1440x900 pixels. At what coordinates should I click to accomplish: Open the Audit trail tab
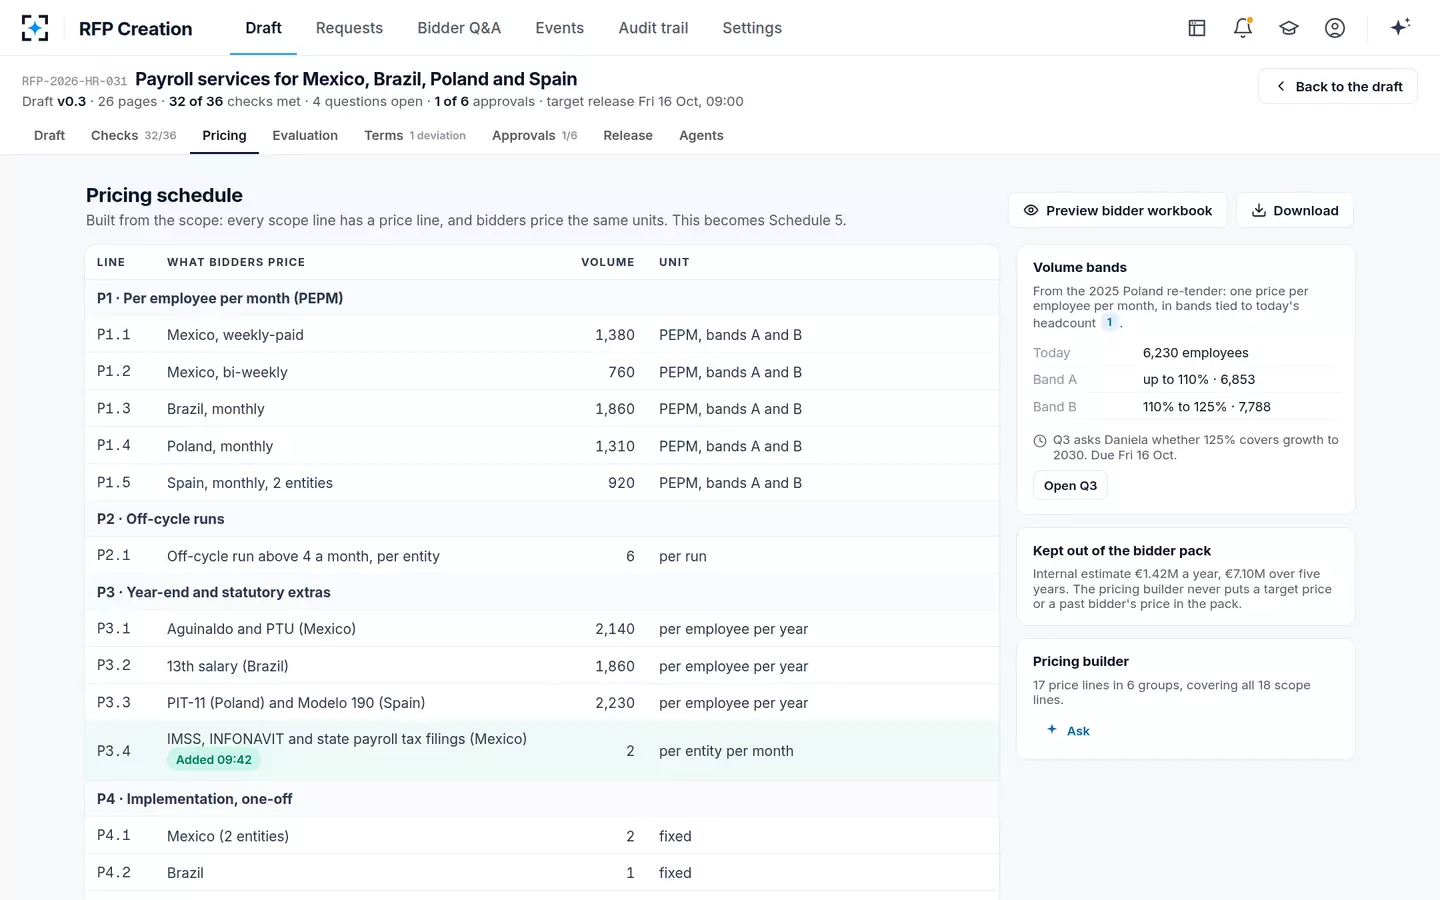653,28
